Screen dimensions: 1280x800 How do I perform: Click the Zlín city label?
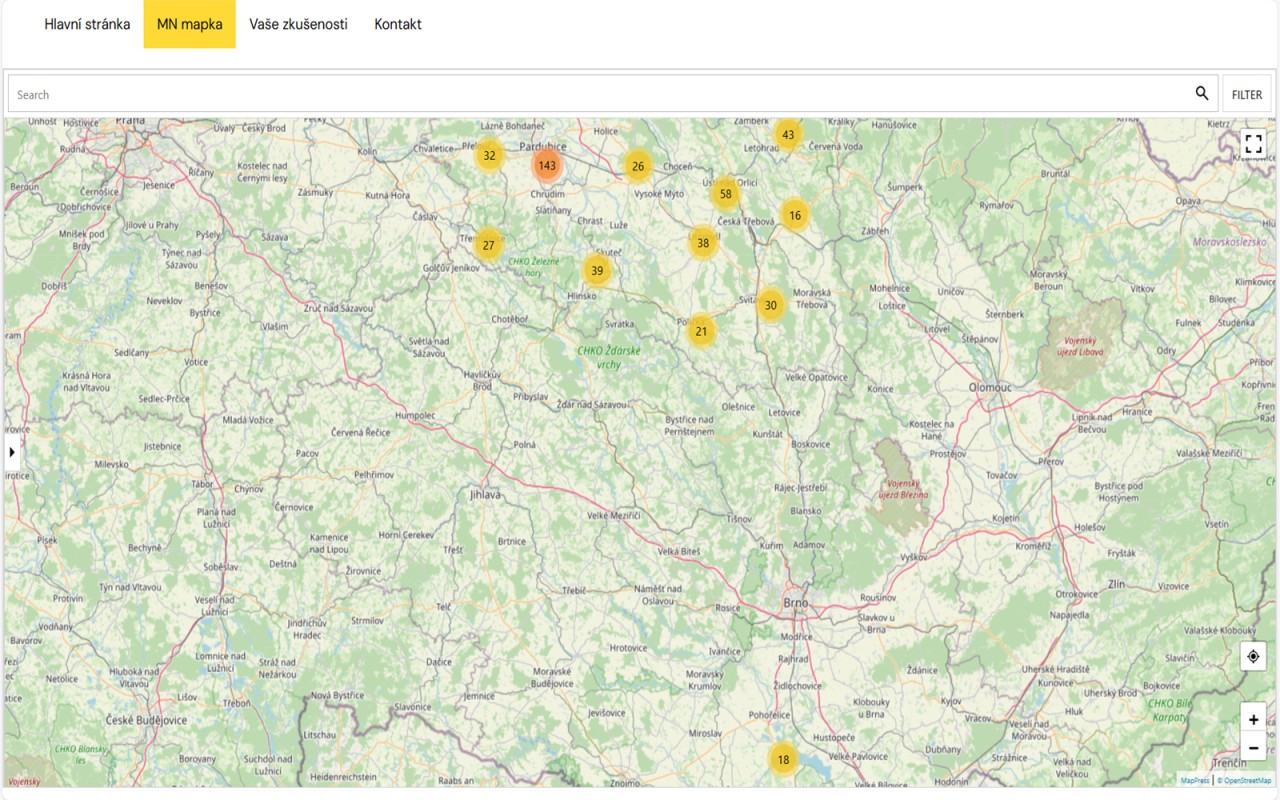1117,583
